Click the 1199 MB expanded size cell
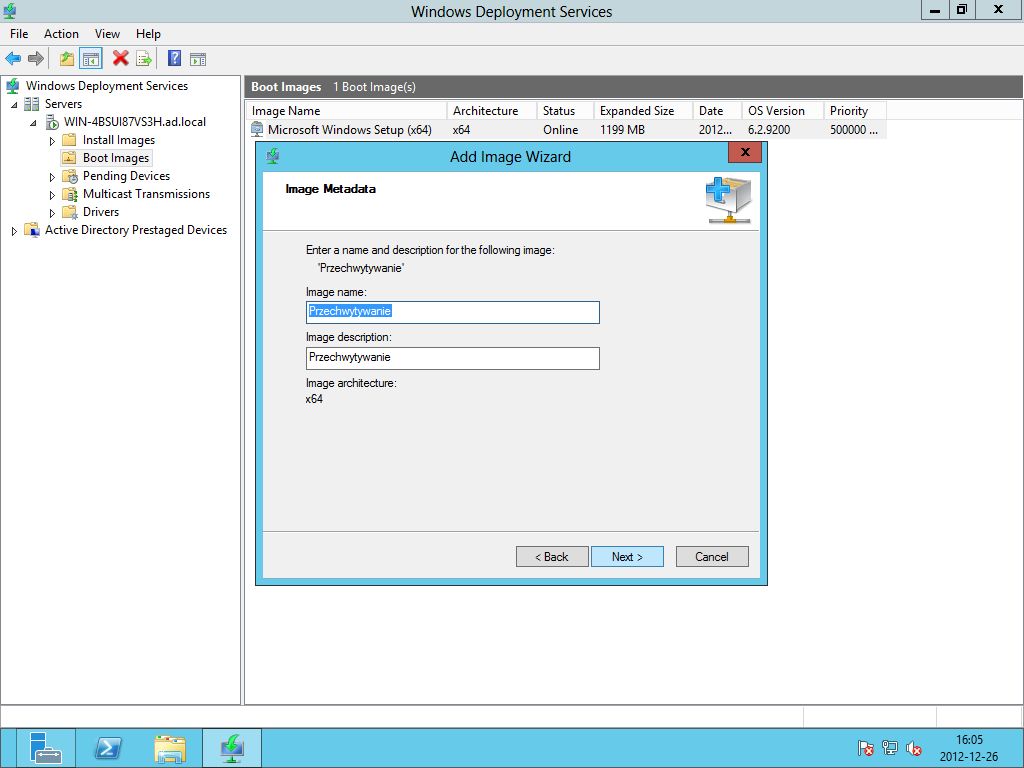This screenshot has height=768, width=1024. (x=622, y=130)
